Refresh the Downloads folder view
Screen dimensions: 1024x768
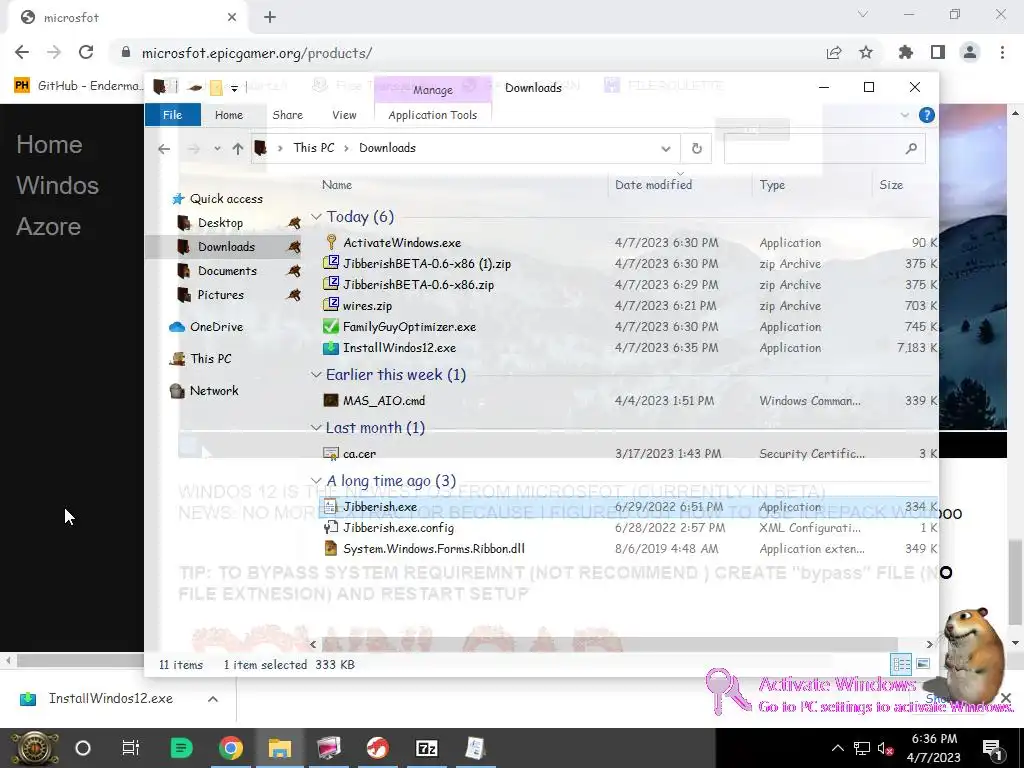click(x=697, y=148)
